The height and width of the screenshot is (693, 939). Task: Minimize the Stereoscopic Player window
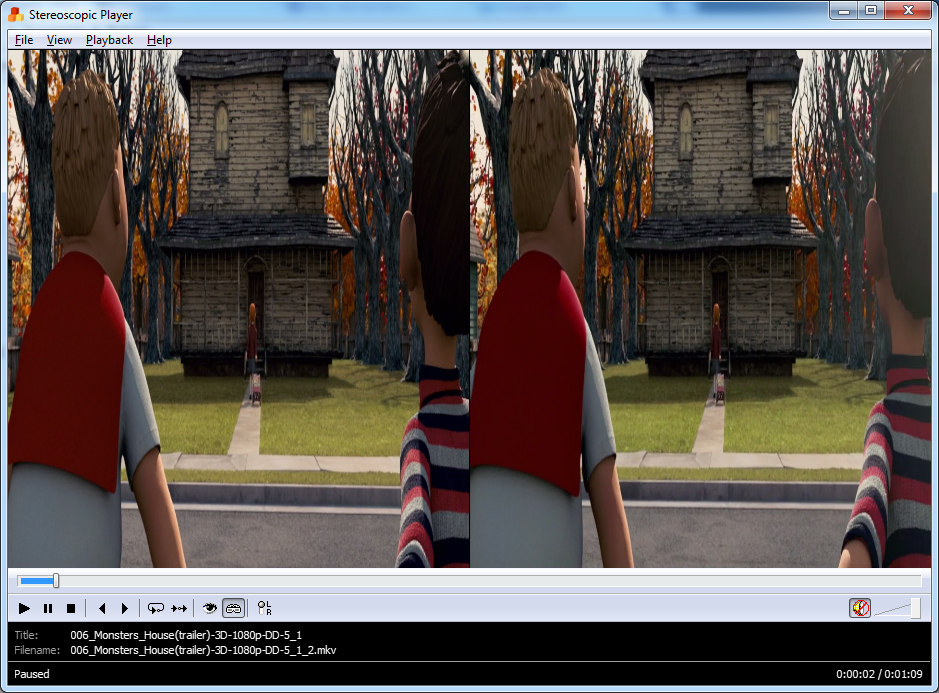pos(844,10)
